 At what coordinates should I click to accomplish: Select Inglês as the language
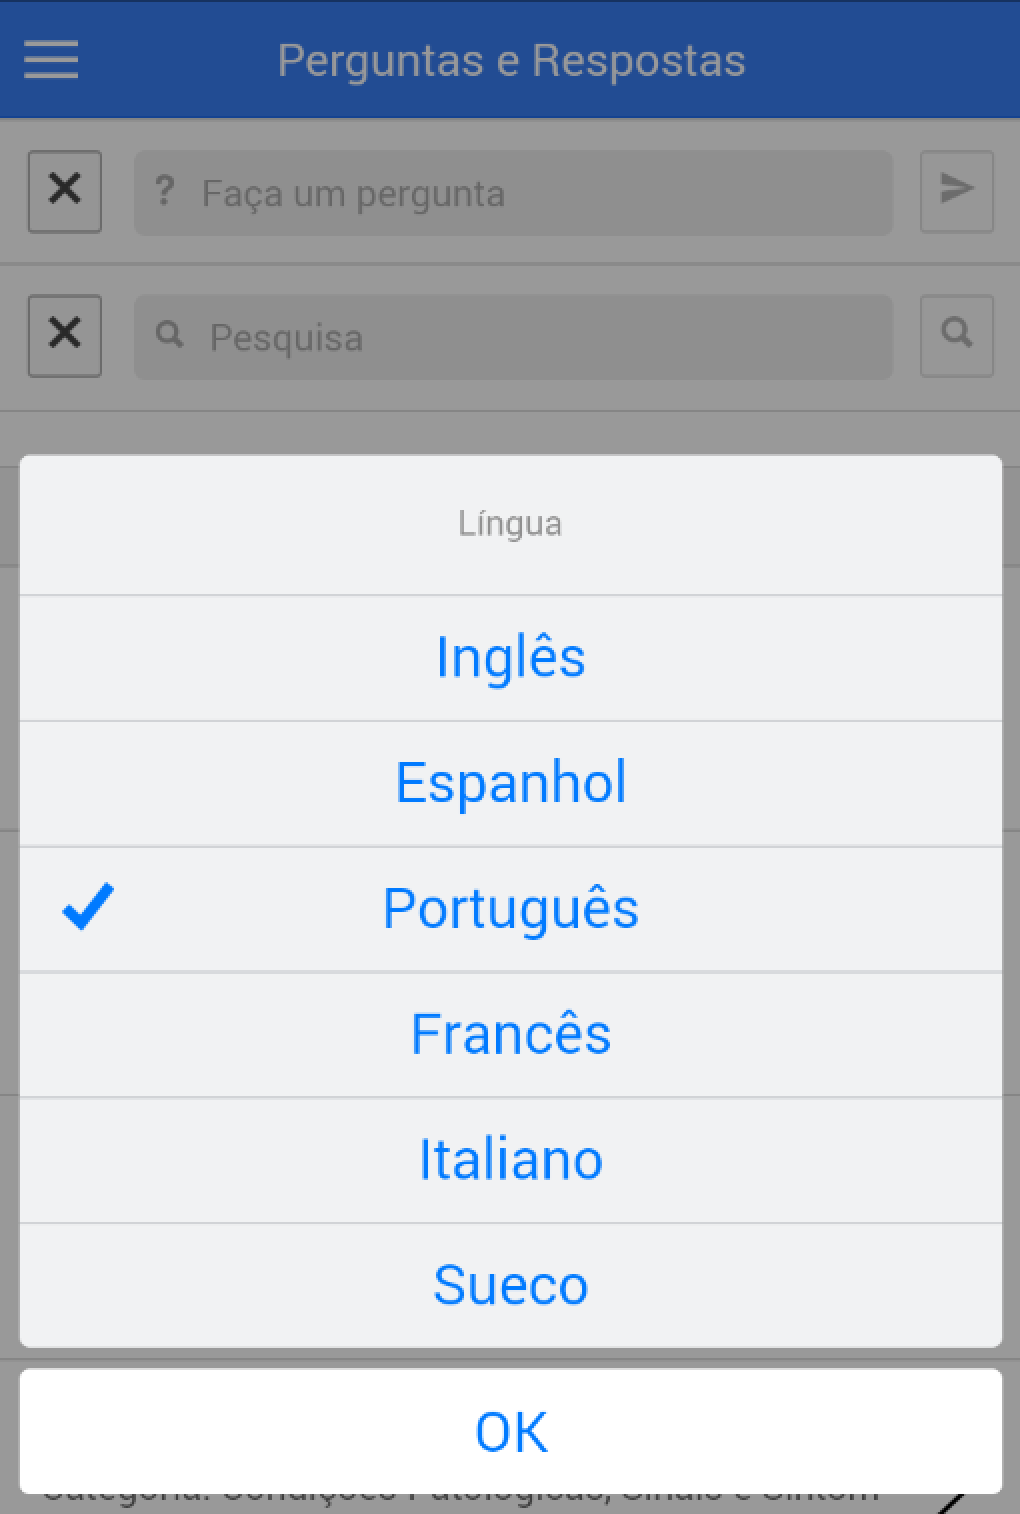[510, 658]
